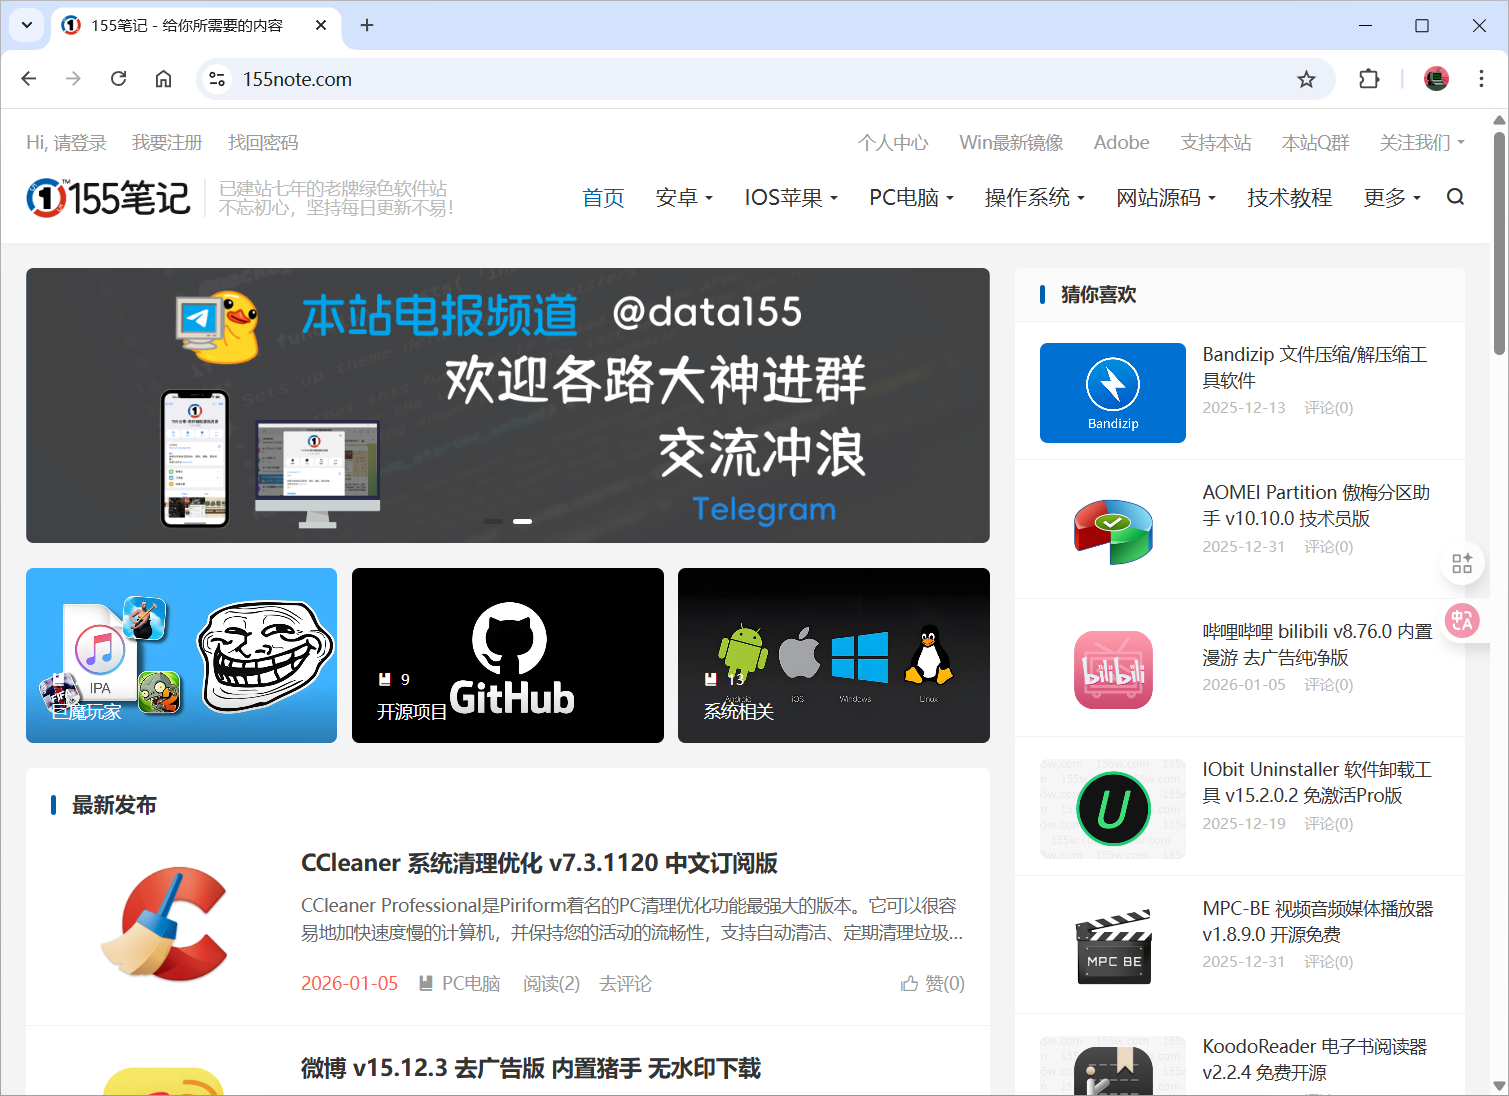1509x1096 pixels.
Task: Click the thumbs-up like icon on CCleaner post
Action: [909, 984]
